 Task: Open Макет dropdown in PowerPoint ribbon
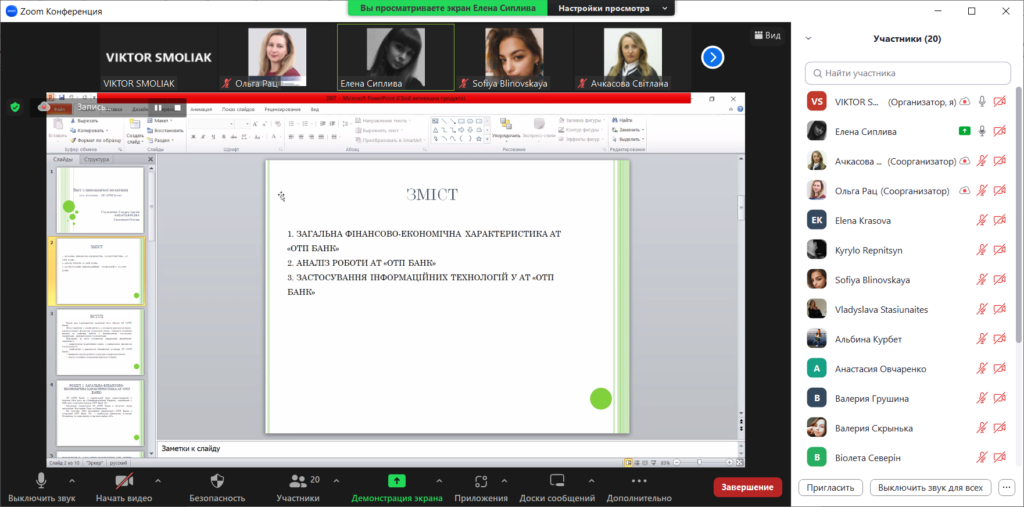[x=159, y=121]
